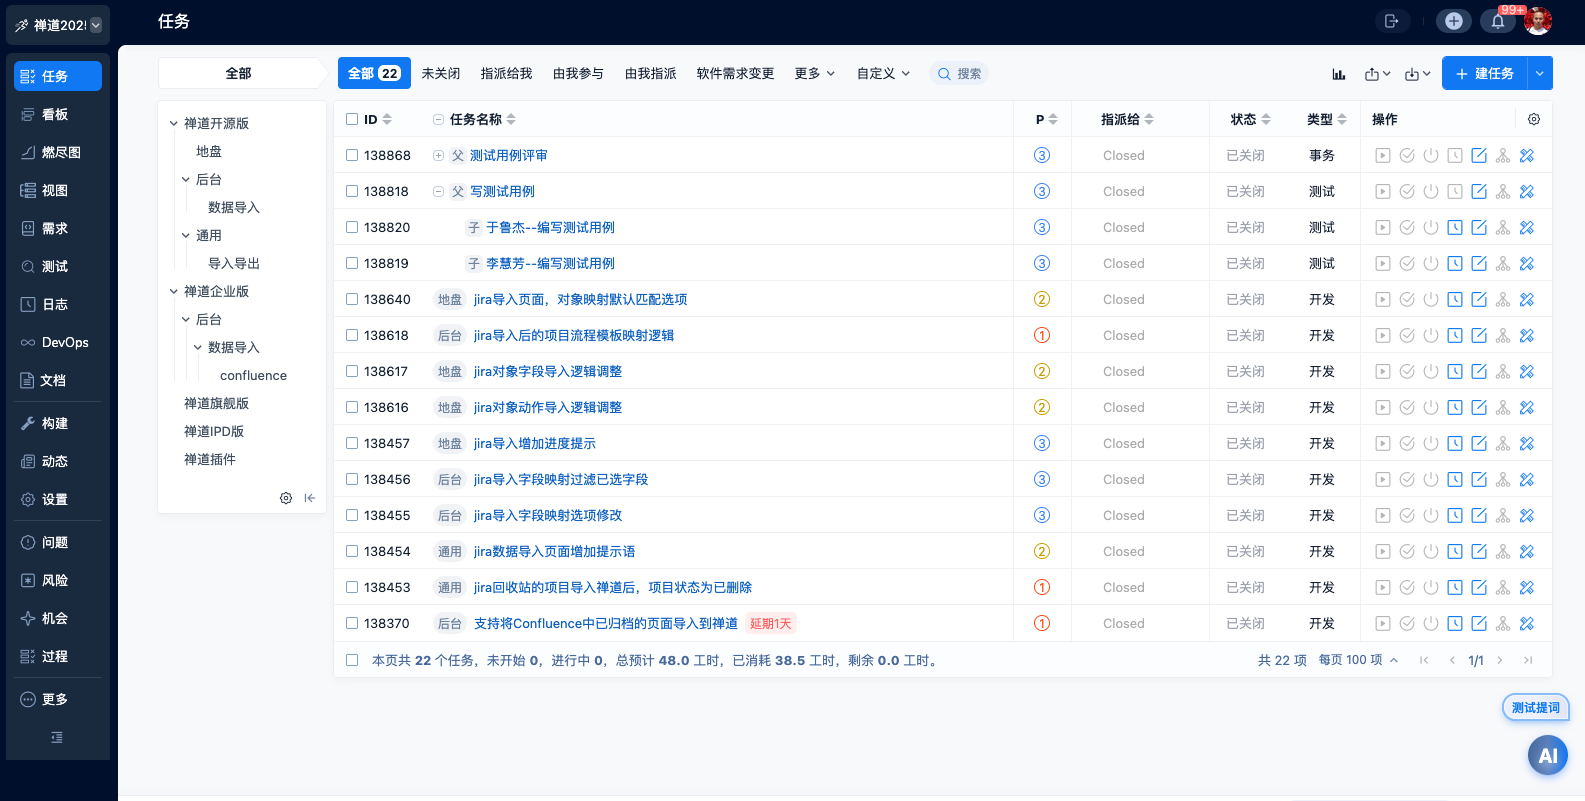The height and width of the screenshot is (801, 1585).
Task: Open the Kanban view in sidebar
Action: point(55,114)
